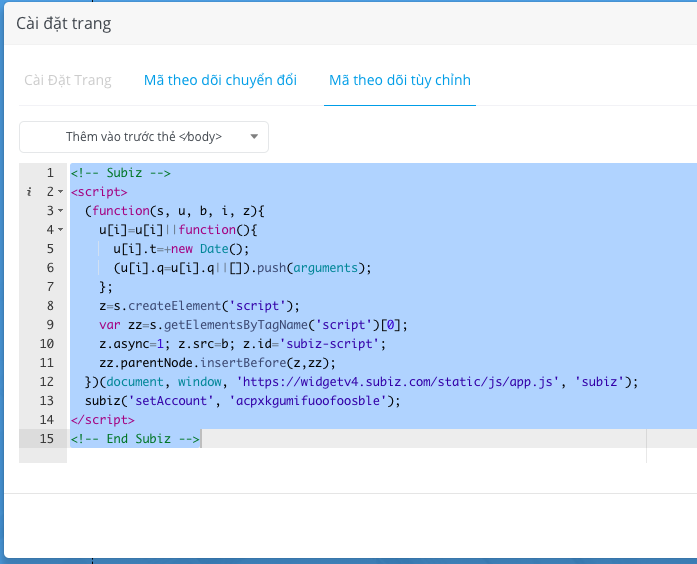Screen dimensions: 697x564
Task: Click line number 1 in the gutter
Action: (x=48, y=173)
